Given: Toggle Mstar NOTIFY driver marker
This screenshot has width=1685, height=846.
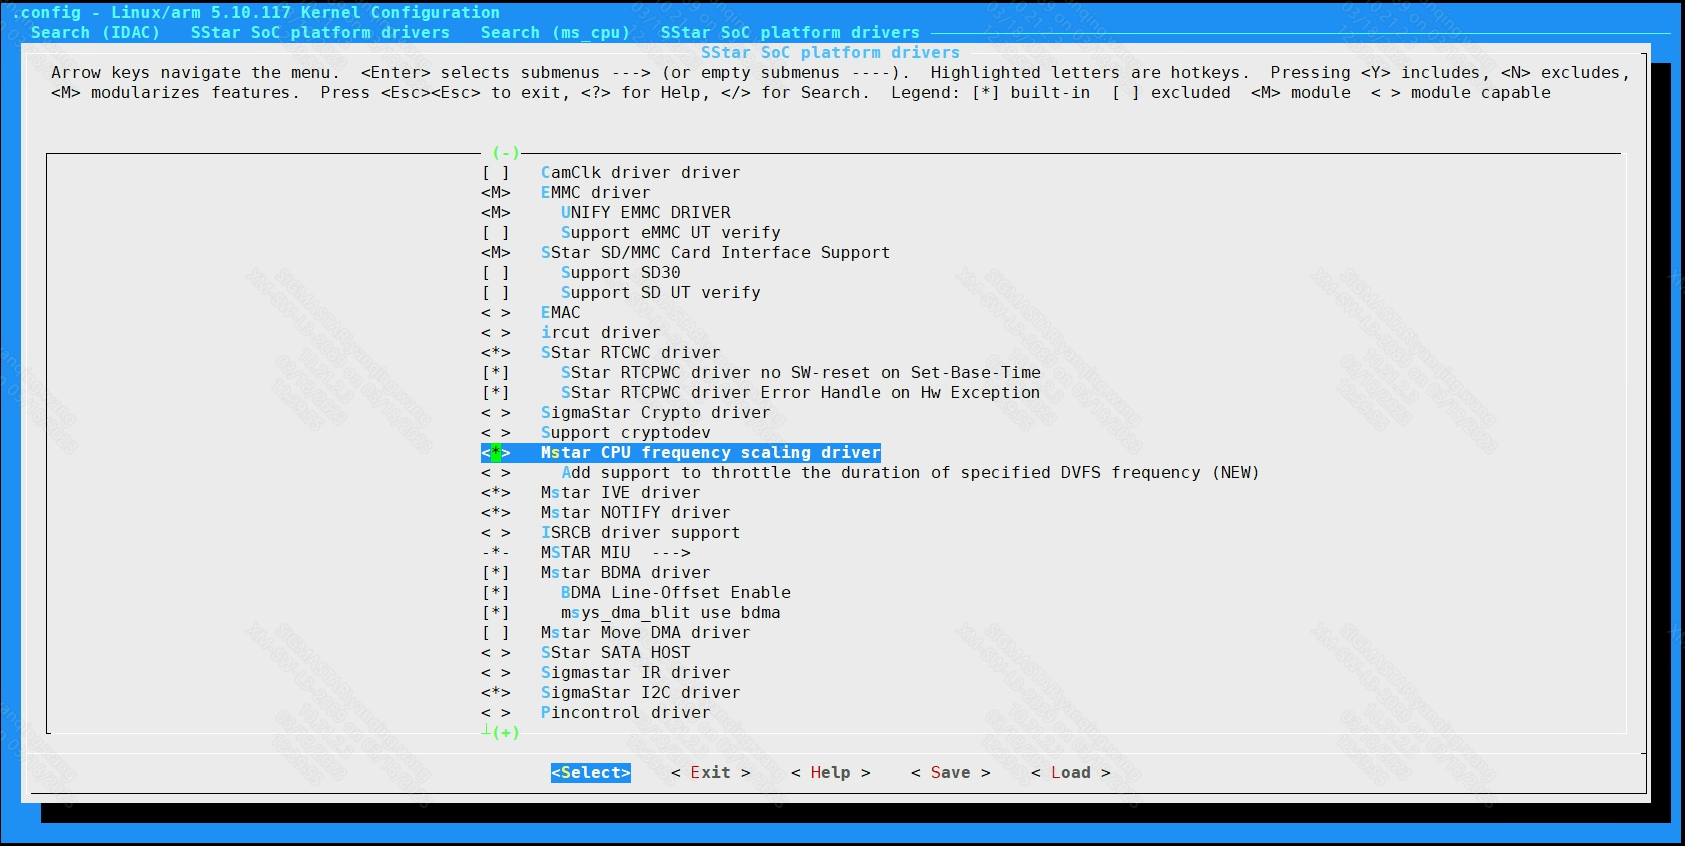Looking at the screenshot, I should [496, 512].
